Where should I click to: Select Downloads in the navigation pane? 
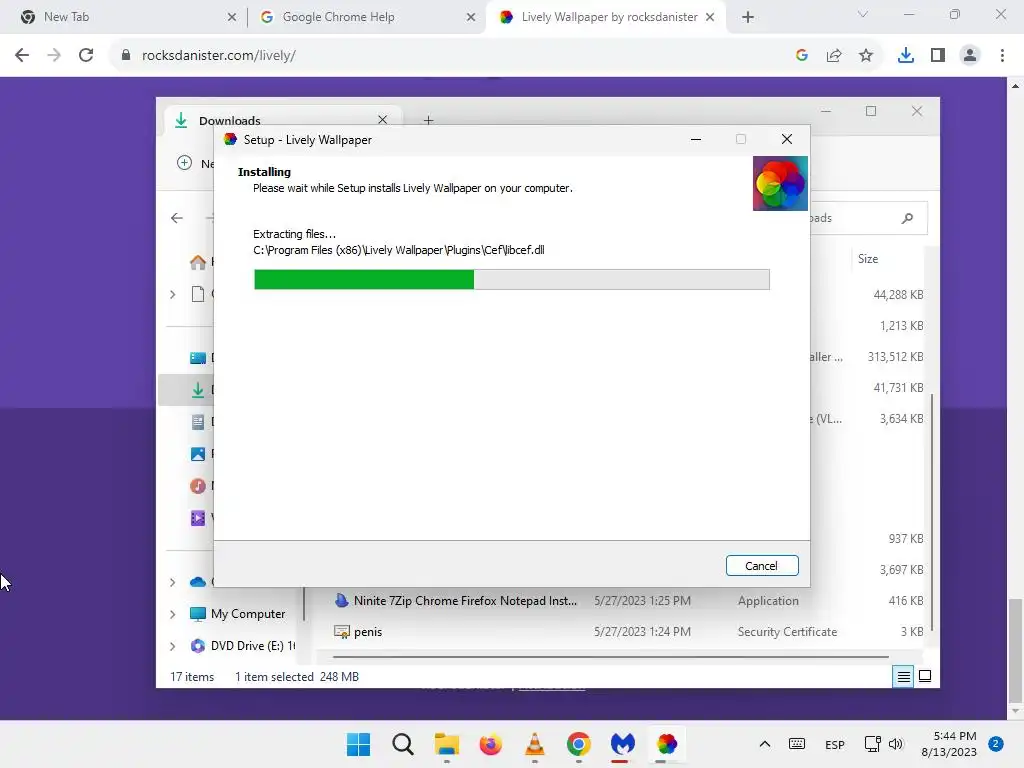coord(198,390)
